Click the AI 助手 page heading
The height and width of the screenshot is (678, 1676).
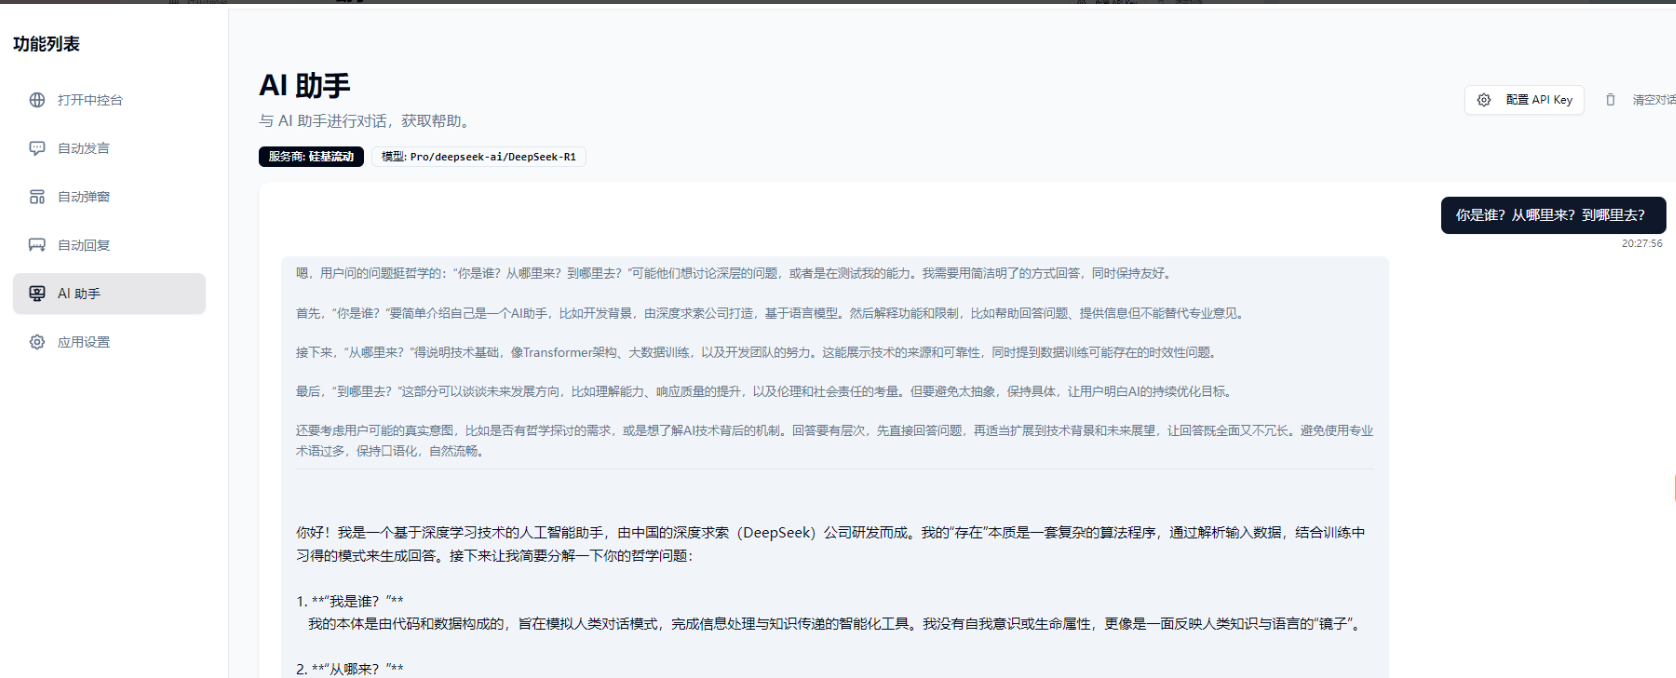[x=305, y=86]
